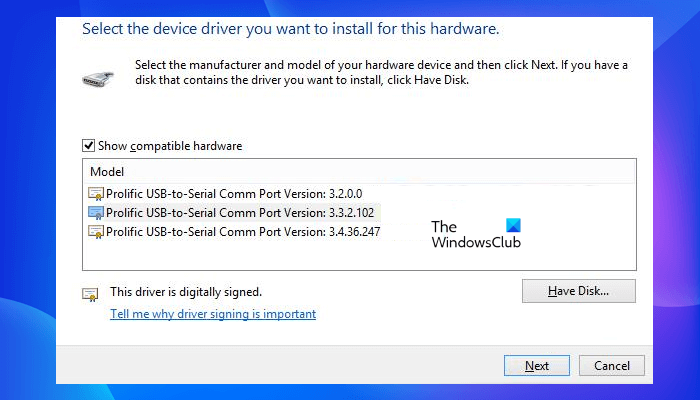Proceed with the Next button

coord(537,365)
